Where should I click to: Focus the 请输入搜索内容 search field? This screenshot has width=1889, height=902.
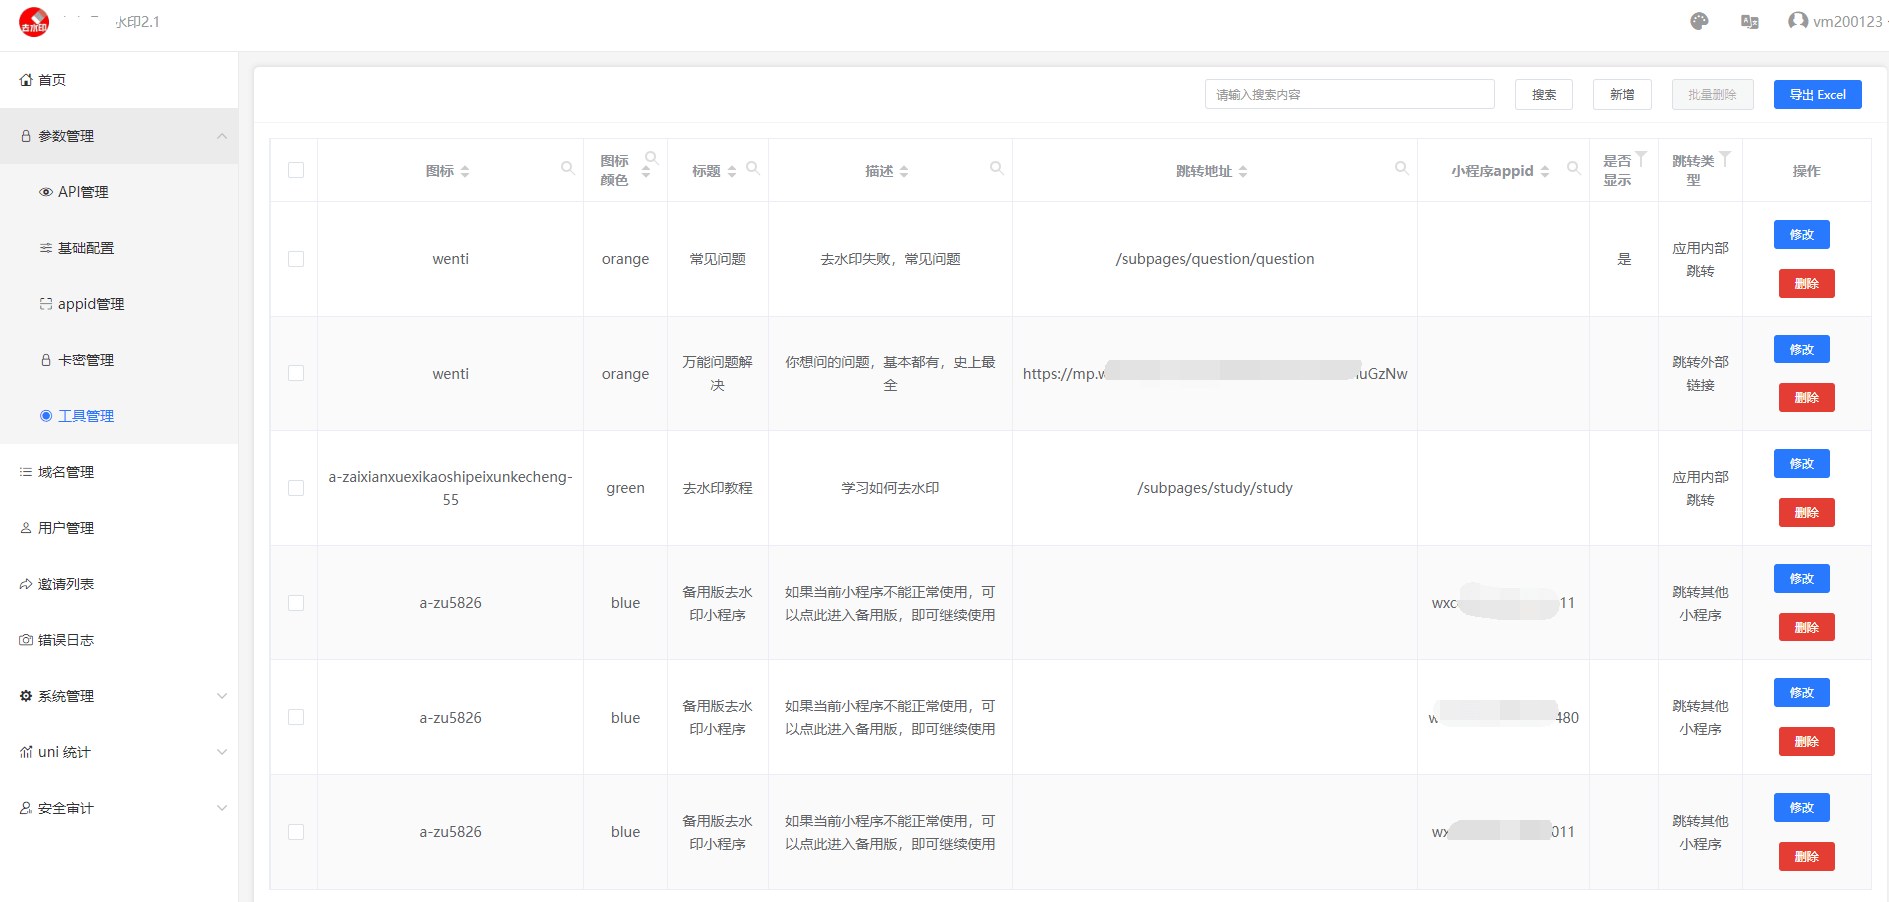(1349, 95)
